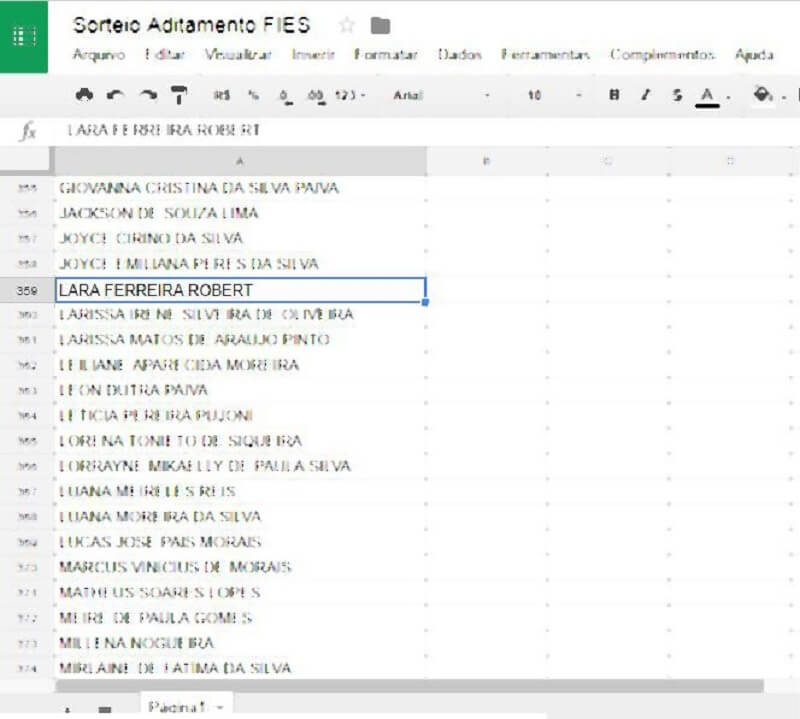
Task: Open the Arquivo menu
Action: pos(98,55)
